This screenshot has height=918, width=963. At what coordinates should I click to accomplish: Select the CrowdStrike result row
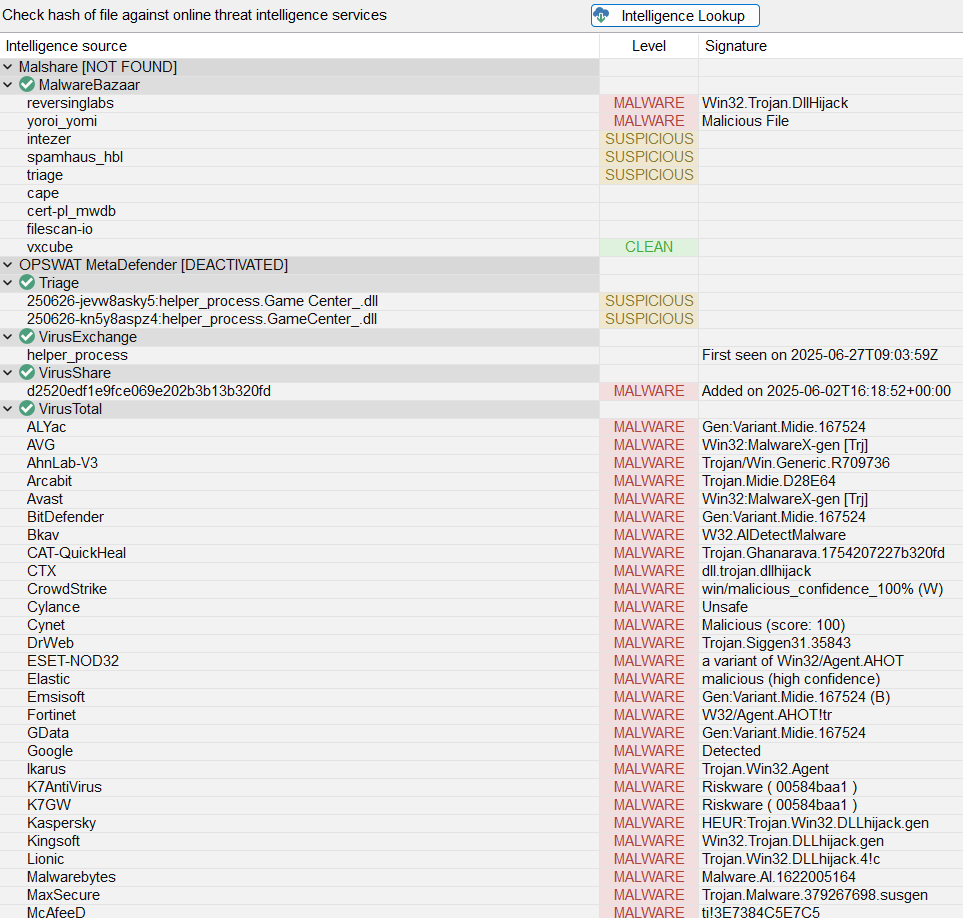point(66,589)
